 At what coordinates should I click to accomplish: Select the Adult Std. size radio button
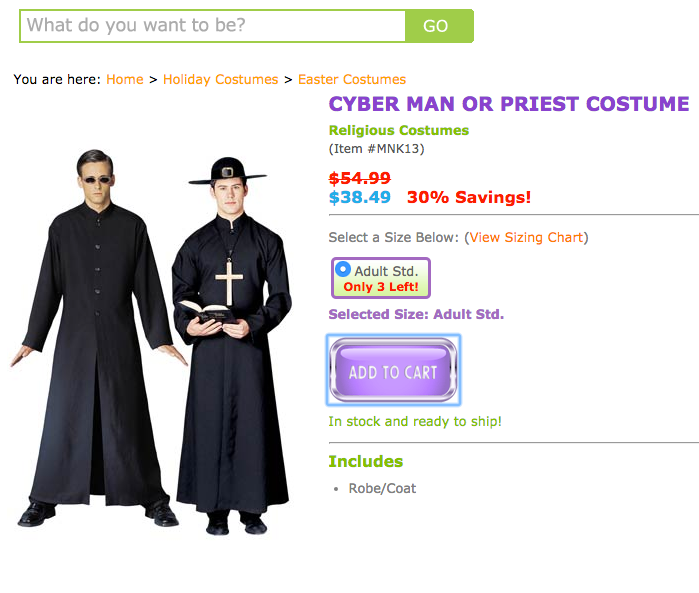(x=343, y=269)
